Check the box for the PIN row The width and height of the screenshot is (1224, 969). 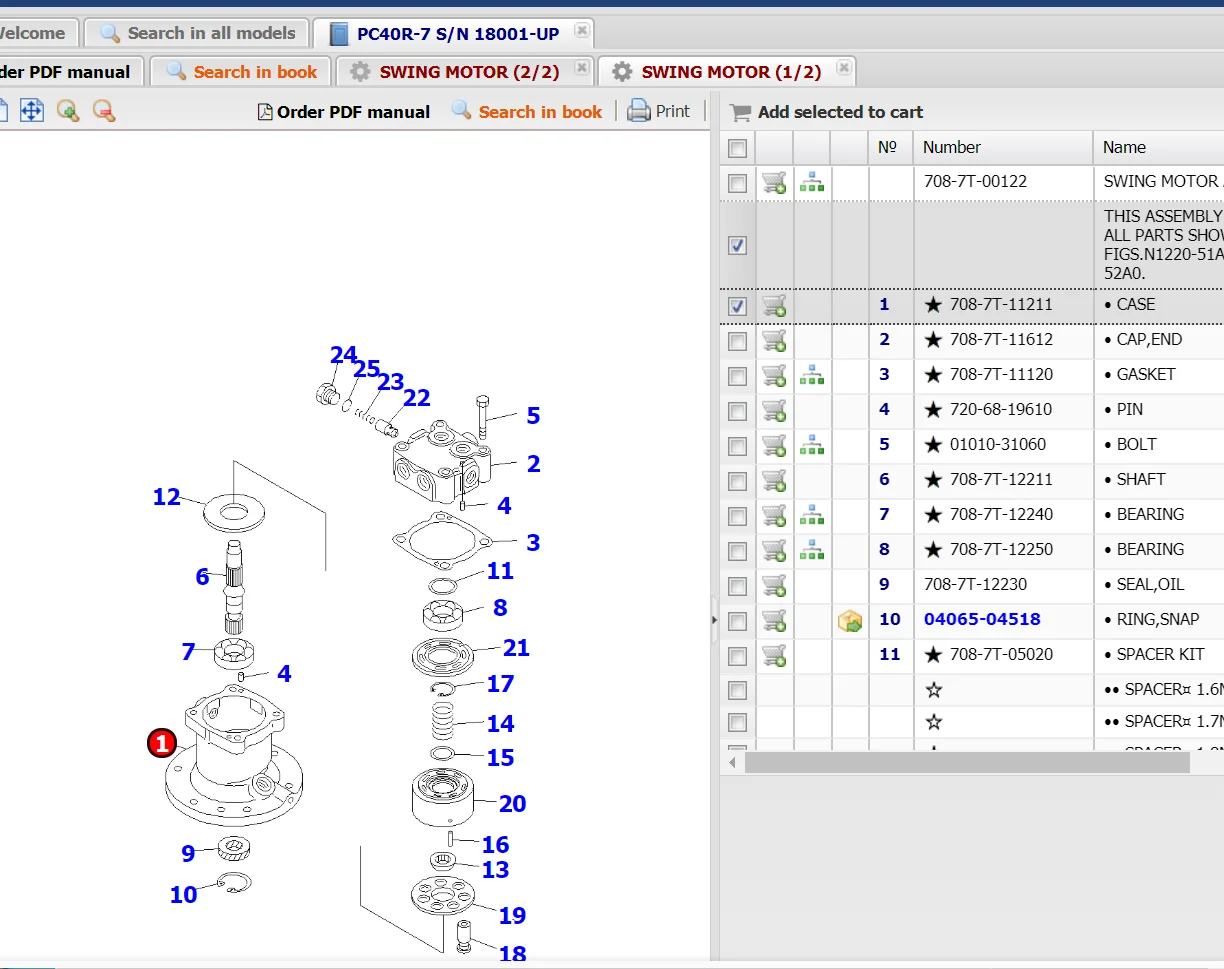point(738,411)
